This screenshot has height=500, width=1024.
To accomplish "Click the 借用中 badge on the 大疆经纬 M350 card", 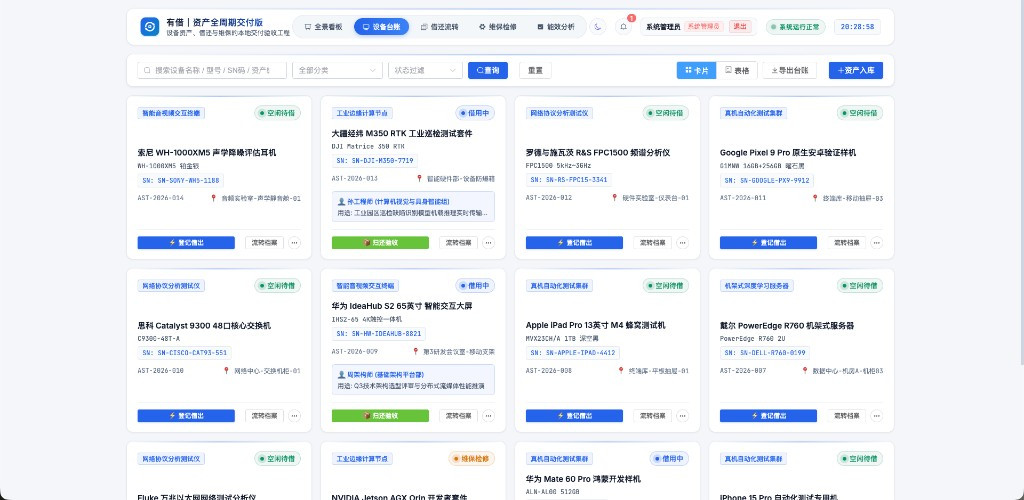I will (x=475, y=113).
